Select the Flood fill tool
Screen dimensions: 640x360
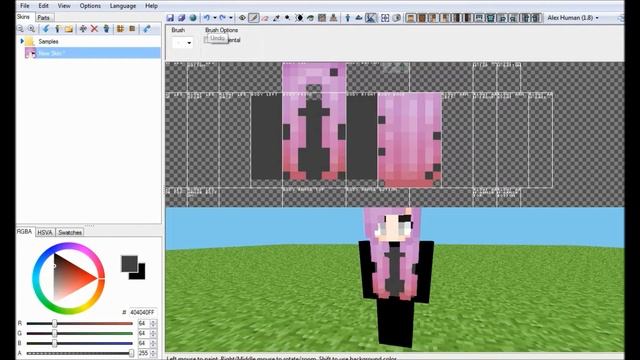(311, 18)
